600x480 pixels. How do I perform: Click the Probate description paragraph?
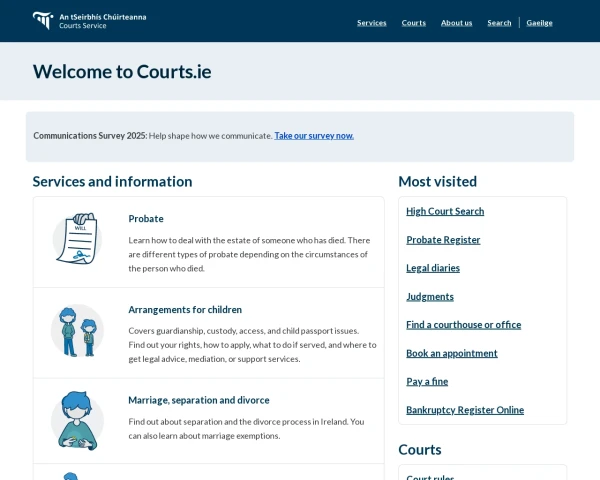pyautogui.click(x=249, y=255)
